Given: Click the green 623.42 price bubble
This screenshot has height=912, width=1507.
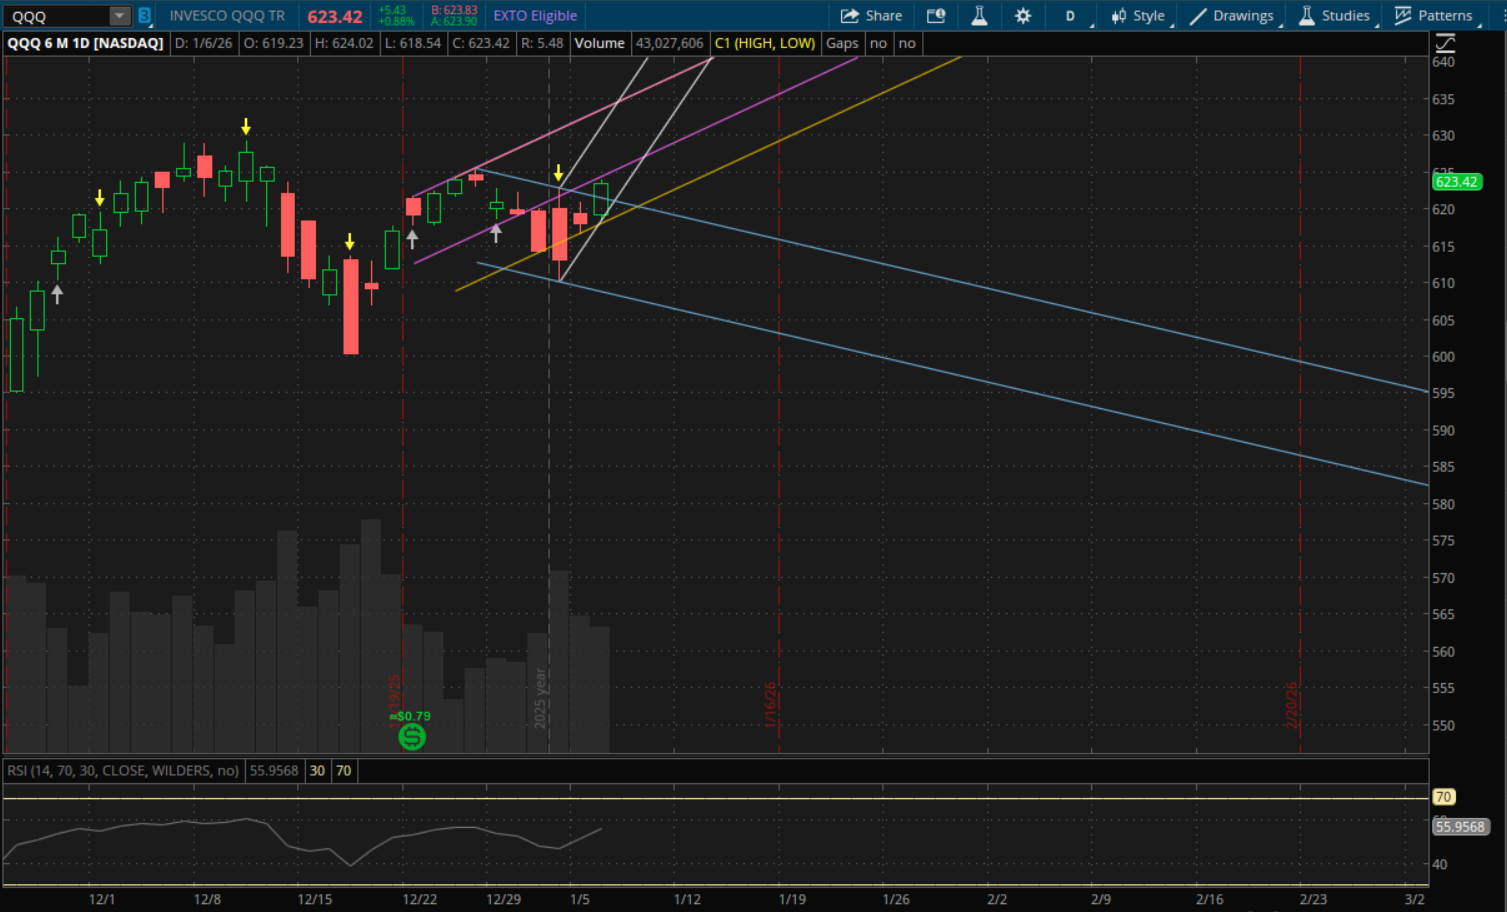Looking at the screenshot, I should (x=1456, y=182).
